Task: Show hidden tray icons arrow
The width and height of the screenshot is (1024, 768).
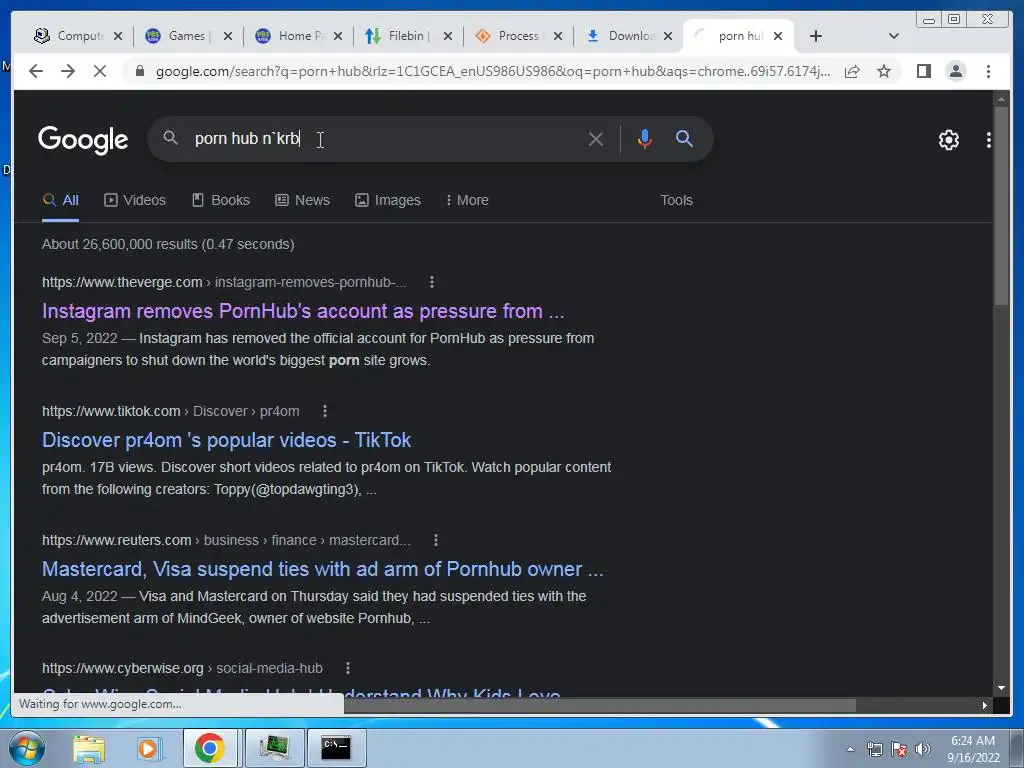Action: 850,749
